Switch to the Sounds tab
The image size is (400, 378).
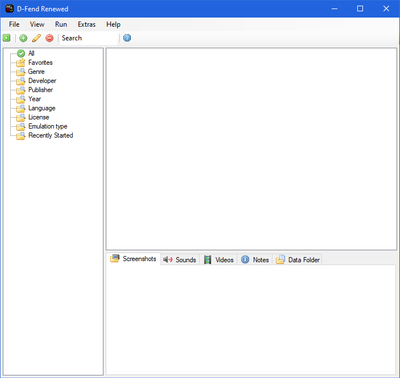pos(180,260)
